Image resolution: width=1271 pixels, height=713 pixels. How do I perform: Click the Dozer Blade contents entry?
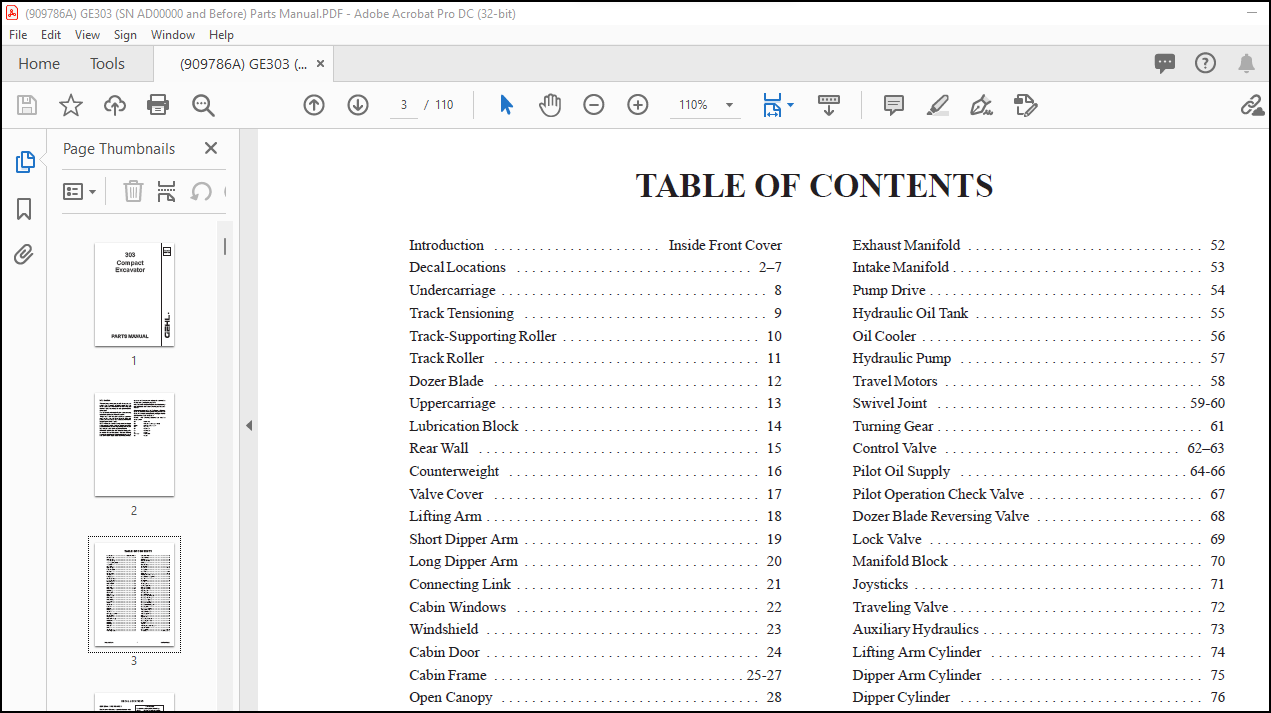point(595,381)
